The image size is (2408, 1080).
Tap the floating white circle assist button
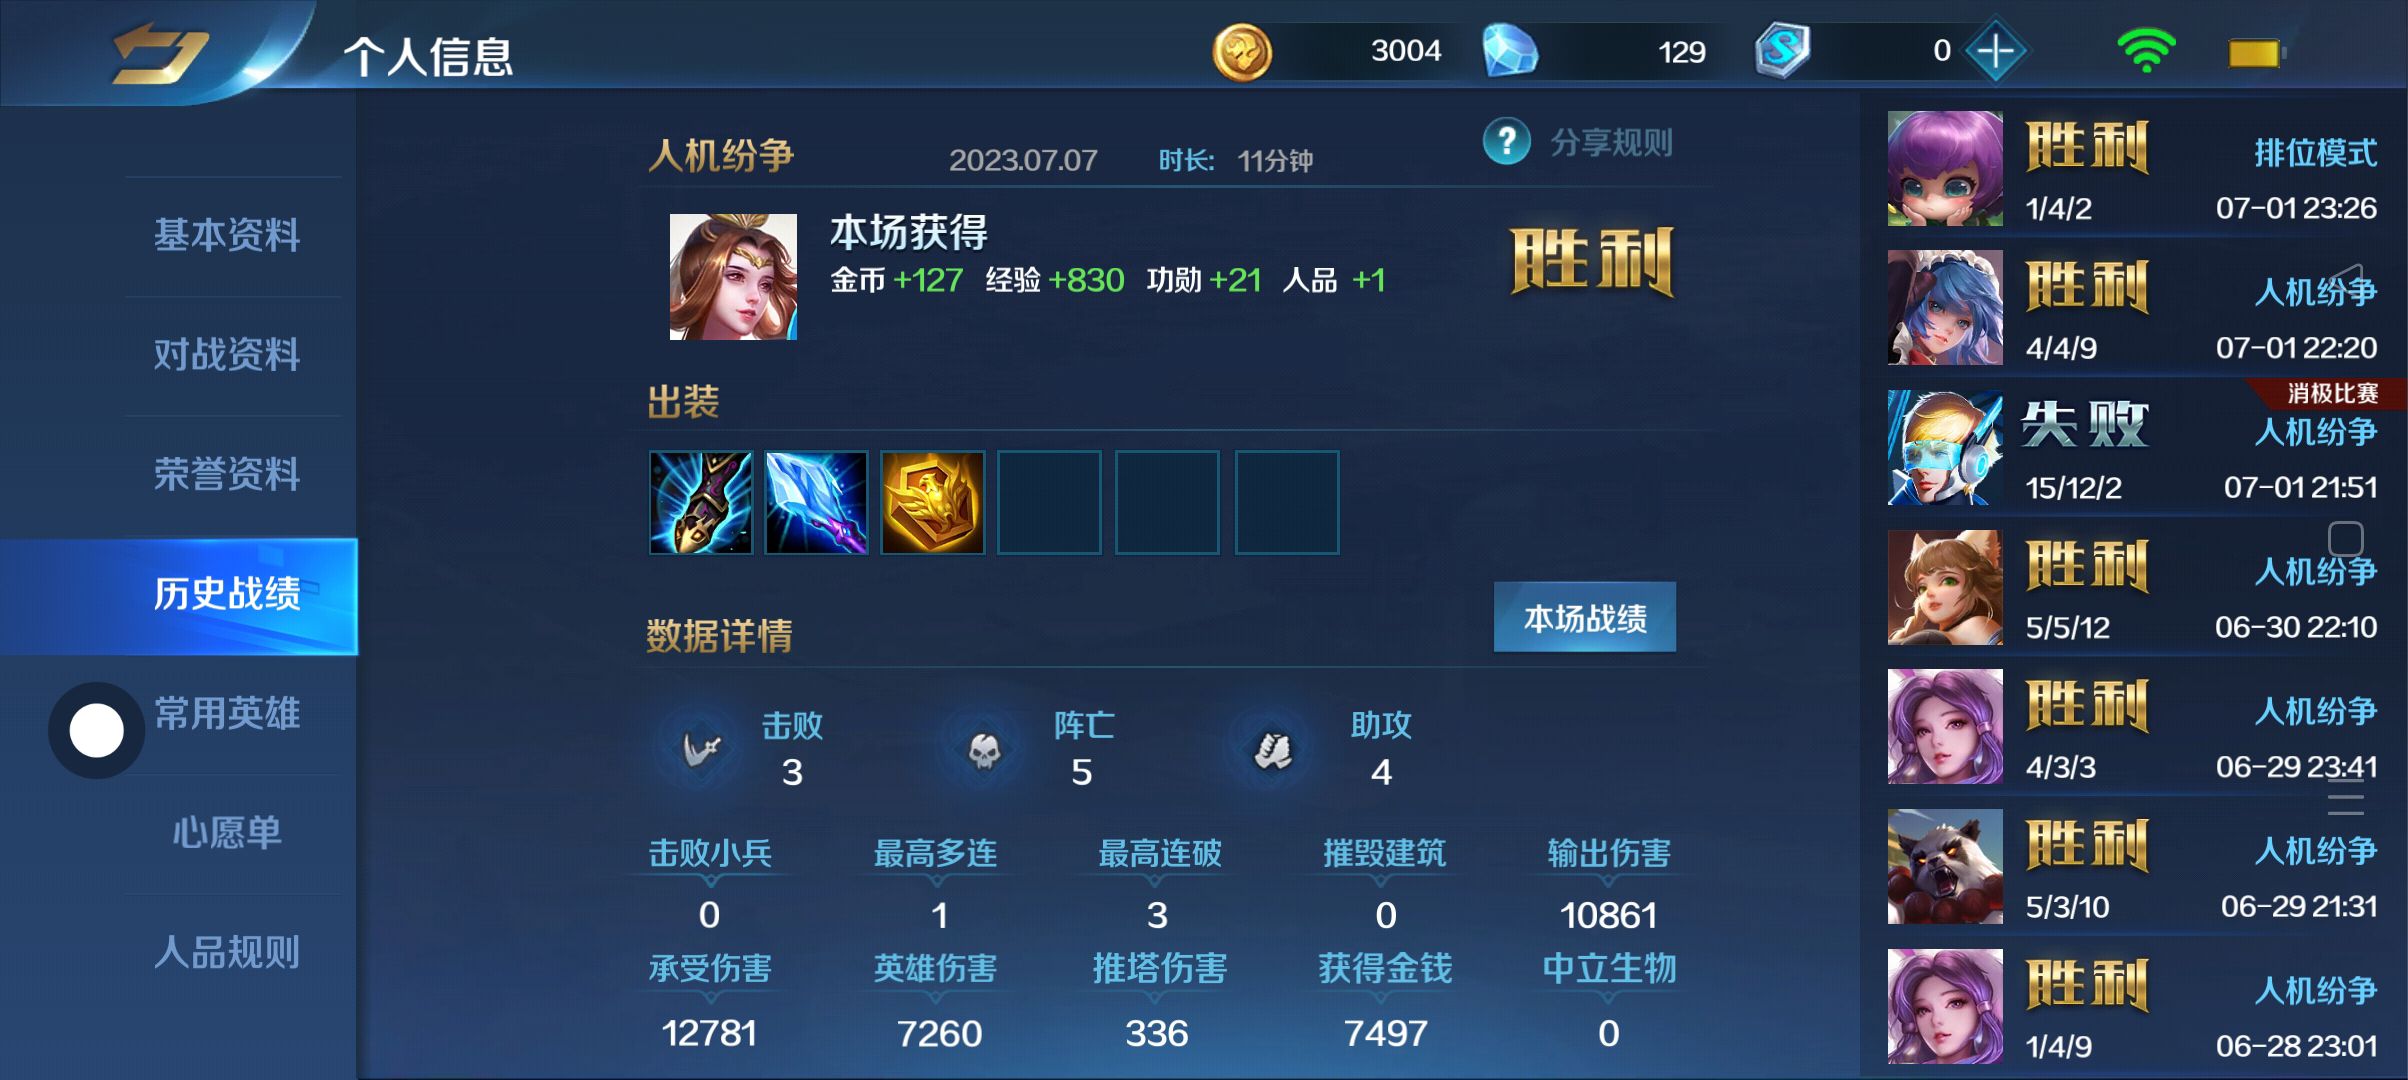97,731
